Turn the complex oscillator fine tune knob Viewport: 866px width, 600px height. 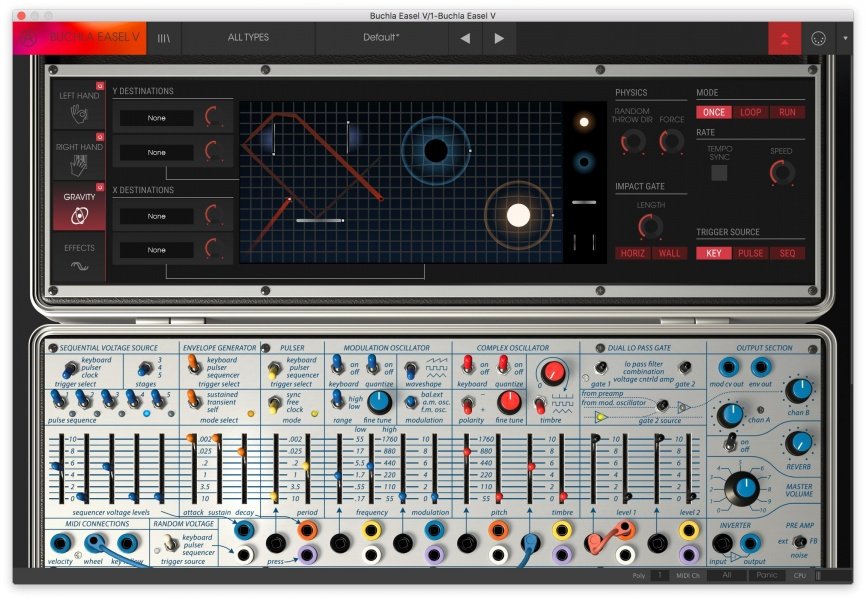click(509, 403)
